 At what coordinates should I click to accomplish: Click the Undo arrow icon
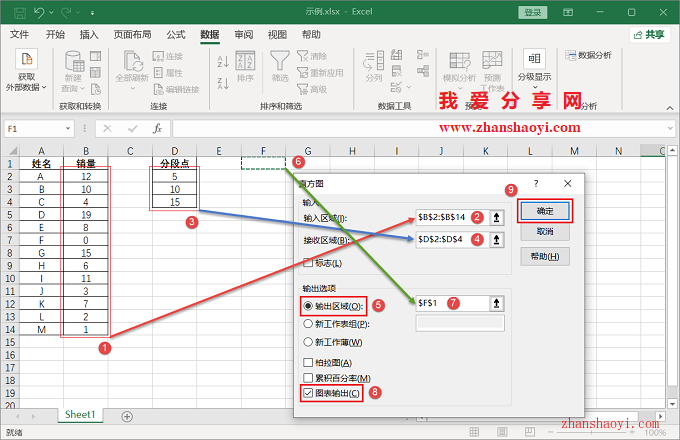(x=39, y=13)
